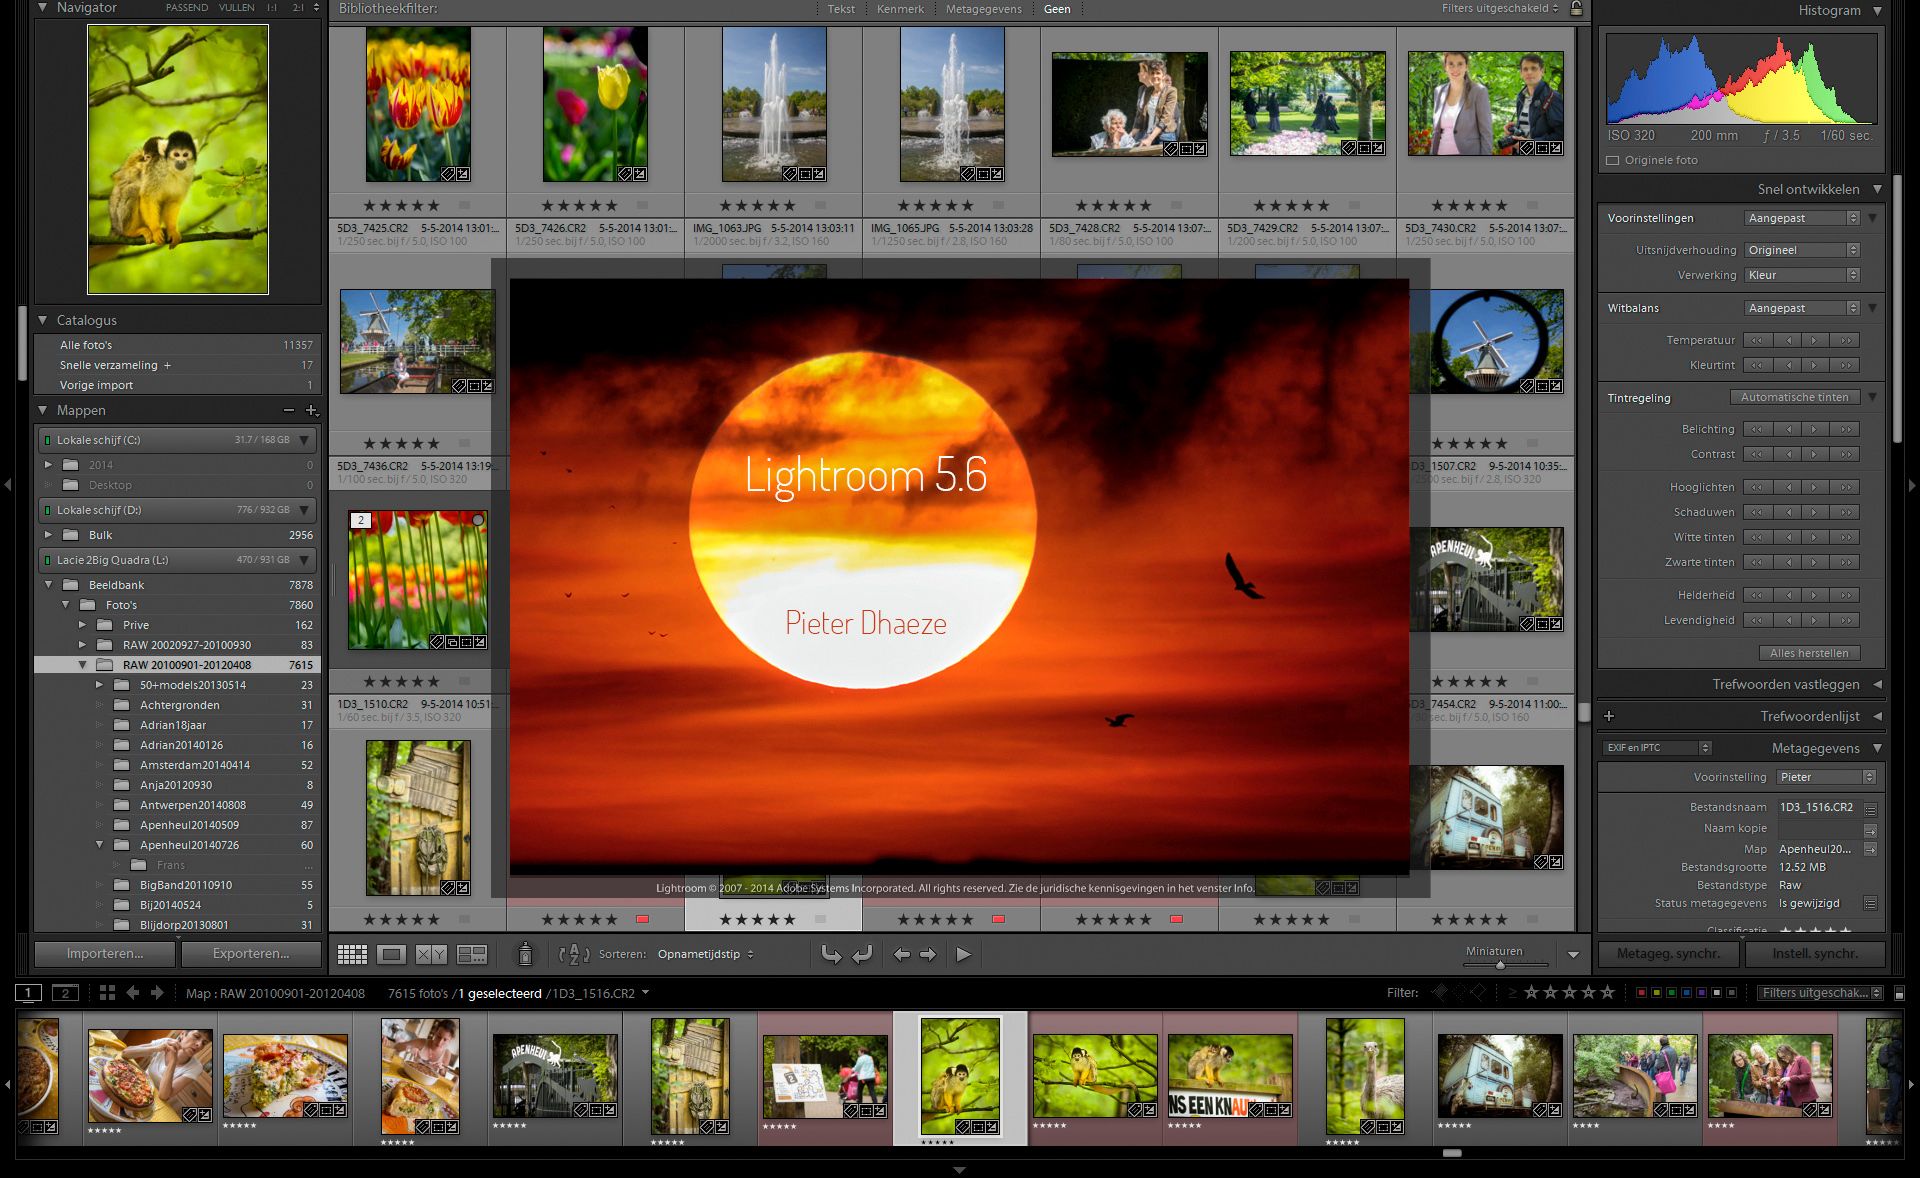Enable the Originele foto checkbox

click(1612, 160)
